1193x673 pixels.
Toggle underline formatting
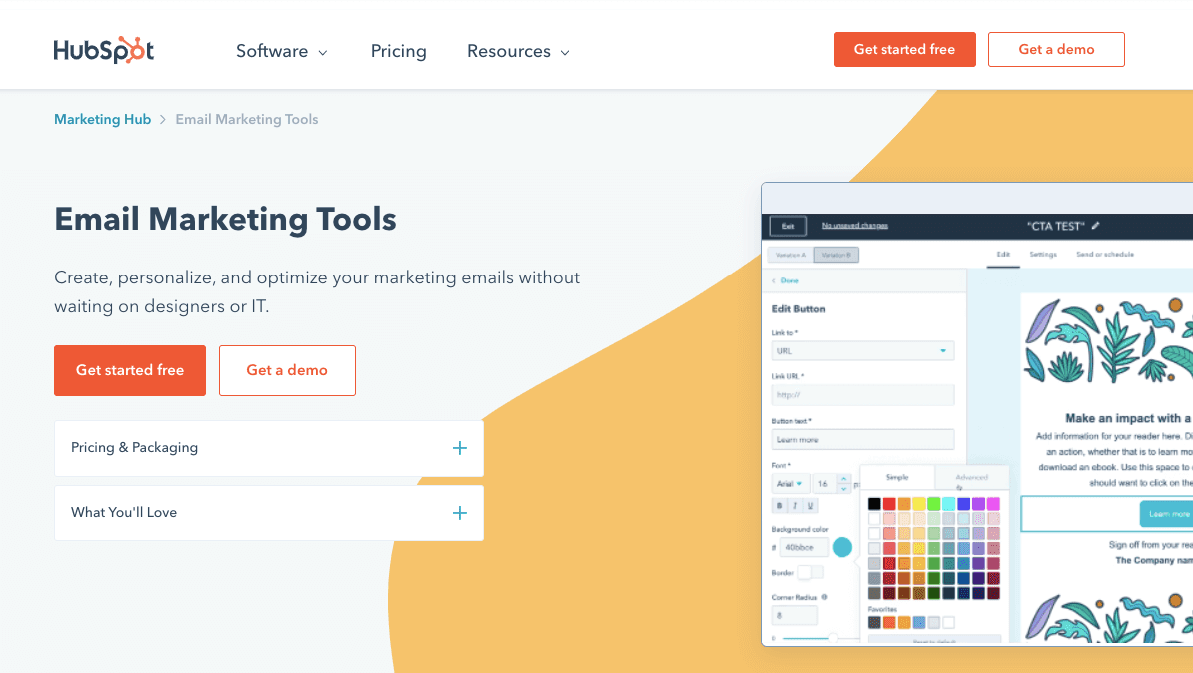pos(810,506)
